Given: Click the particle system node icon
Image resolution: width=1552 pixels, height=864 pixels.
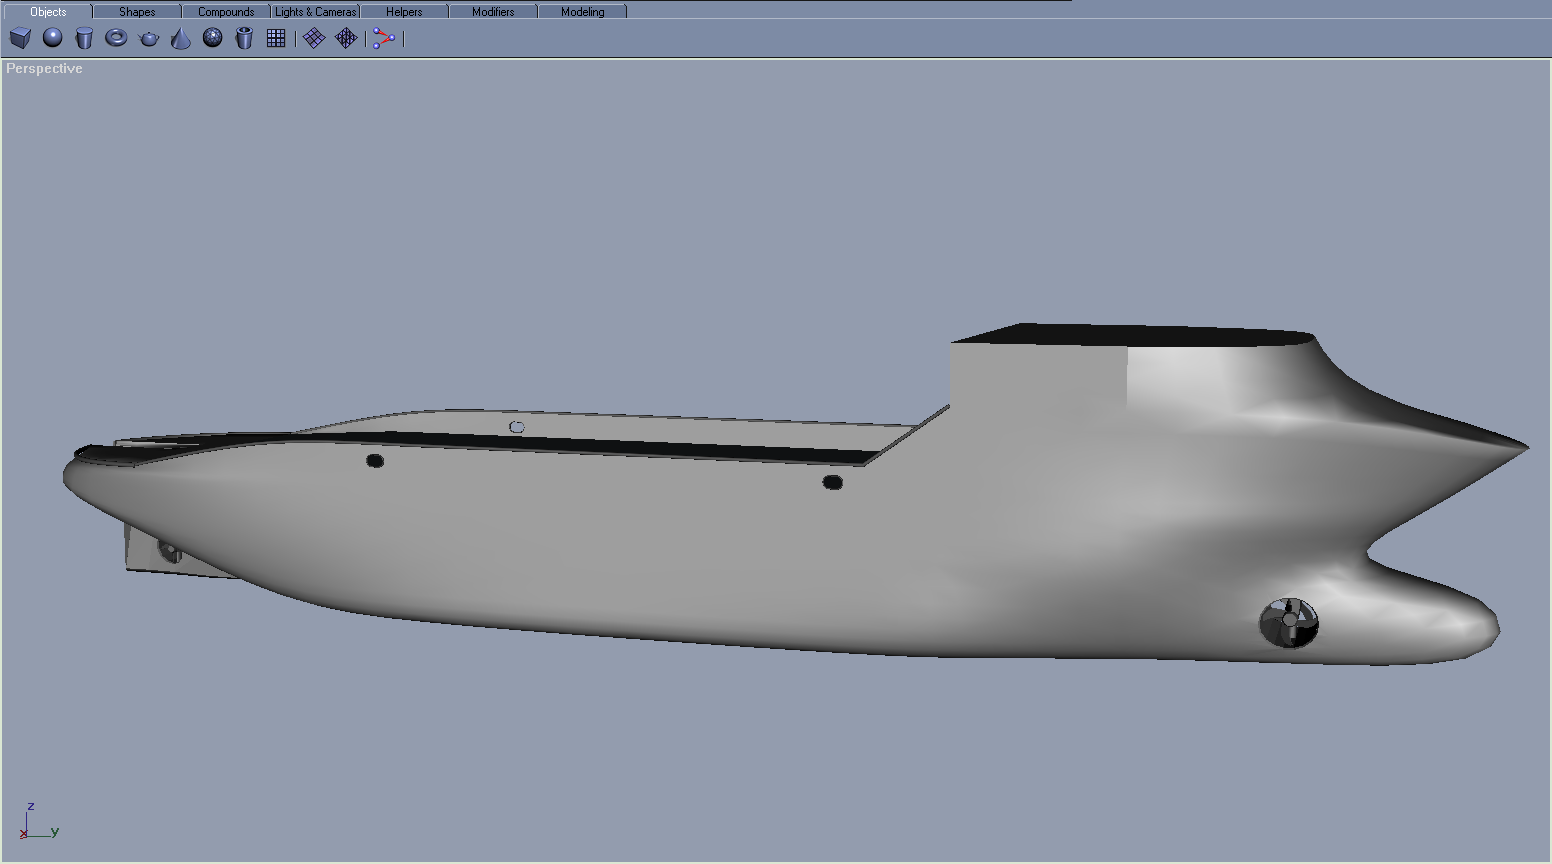Looking at the screenshot, I should 384,38.
